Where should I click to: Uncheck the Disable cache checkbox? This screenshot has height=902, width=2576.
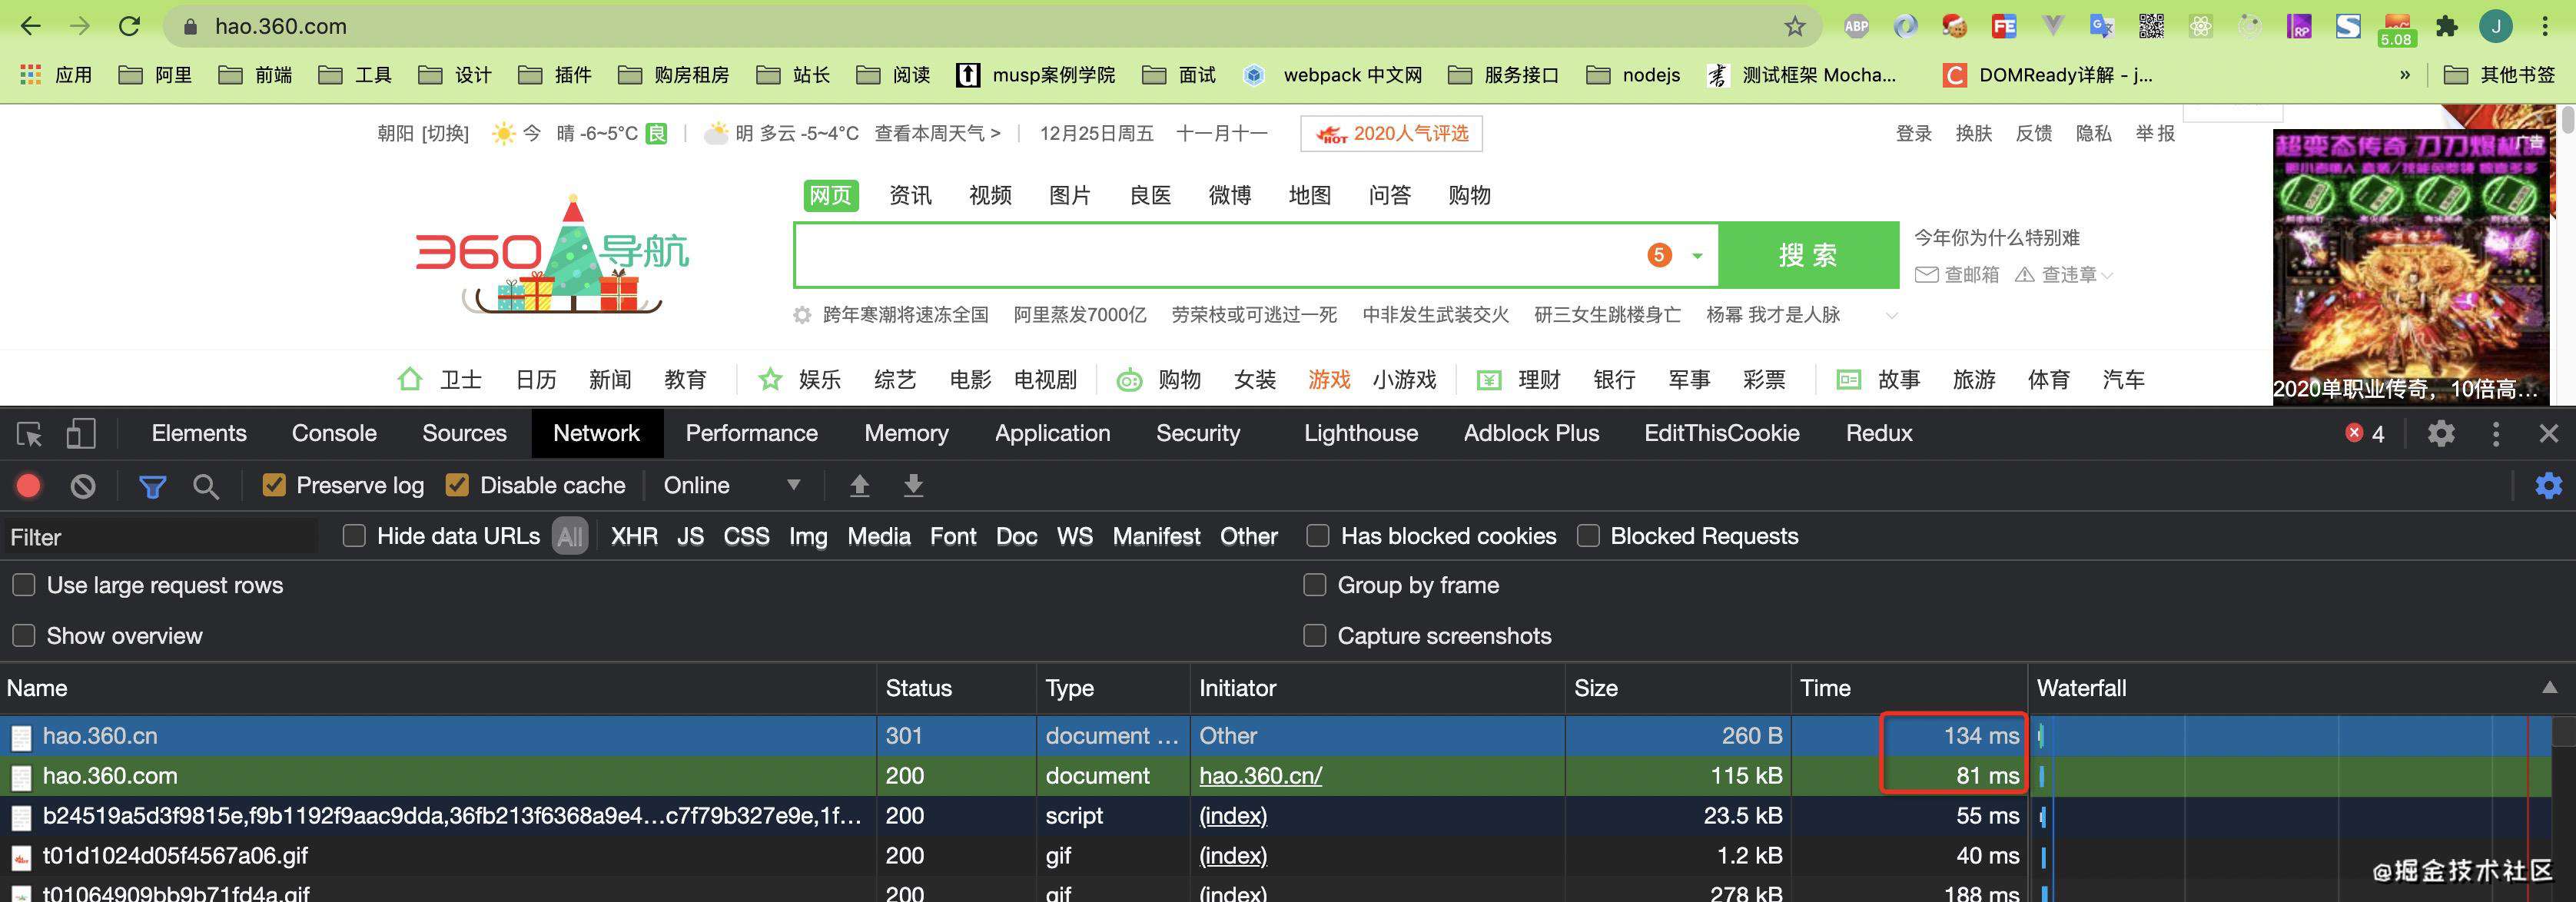457,485
